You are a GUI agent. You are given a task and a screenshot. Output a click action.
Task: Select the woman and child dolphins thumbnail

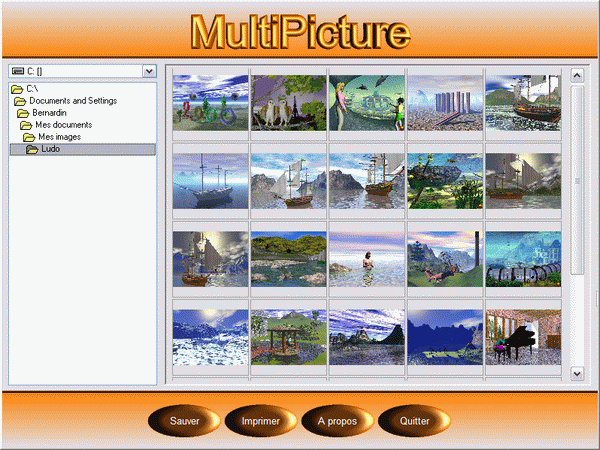pos(367,103)
